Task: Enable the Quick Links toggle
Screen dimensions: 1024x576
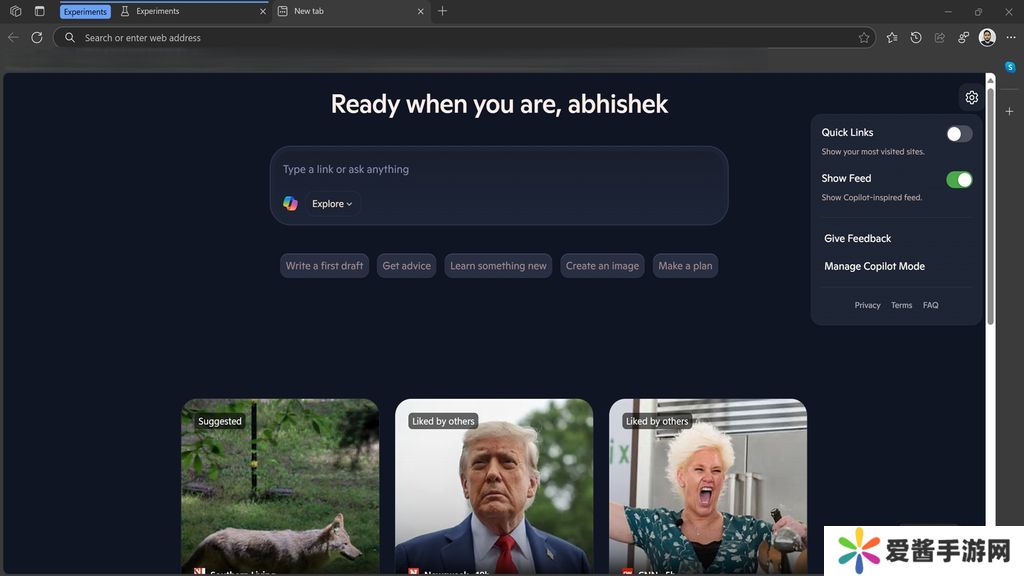Action: (x=959, y=134)
